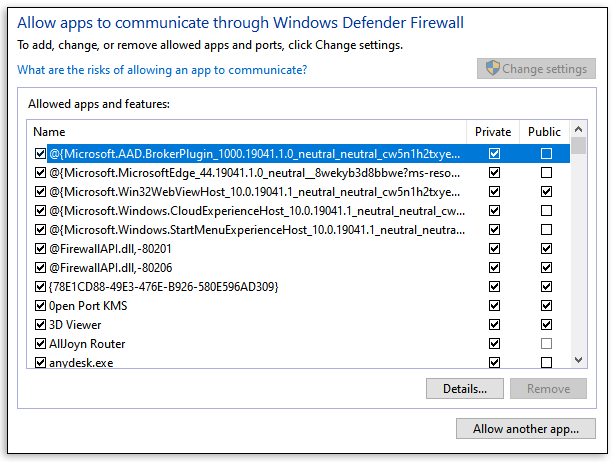Toggle Private checkbox for MicrosoftEdge entry
The width and height of the screenshot is (616, 462).
tap(494, 173)
